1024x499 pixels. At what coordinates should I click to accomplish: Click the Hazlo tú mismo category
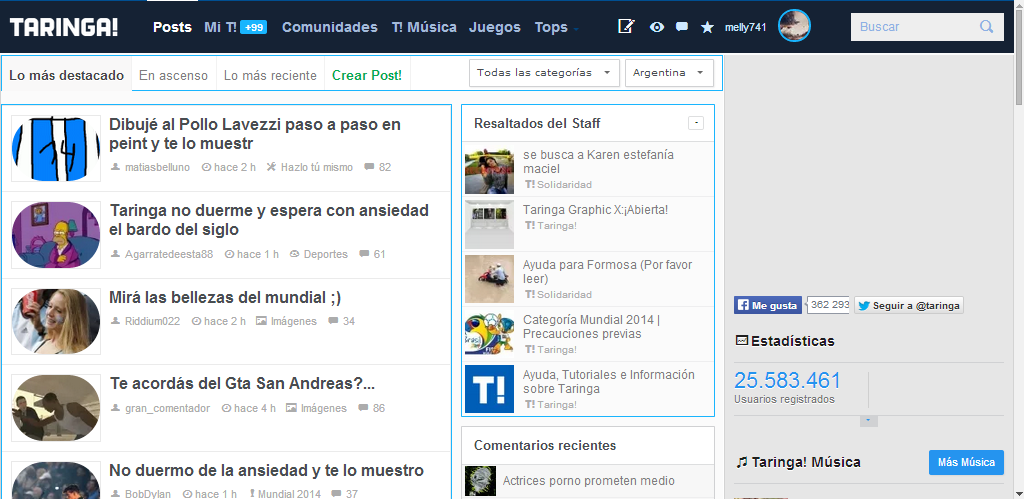click(x=317, y=167)
